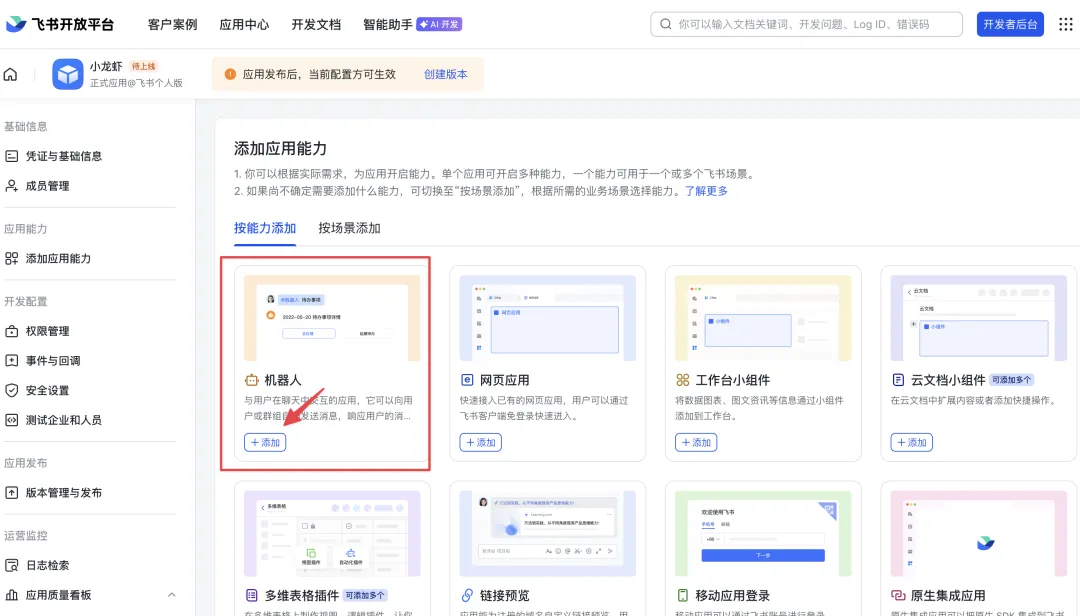1080x616 pixels.
Task: Click the home icon in the app header
Action: [x=10, y=74]
